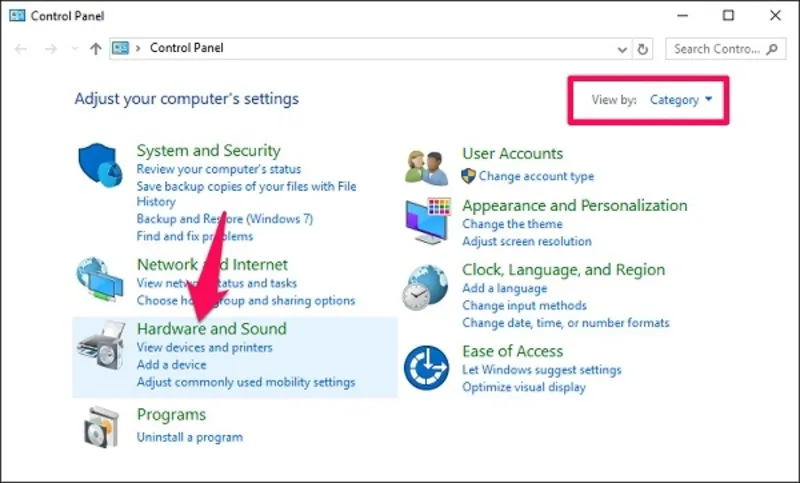Open Change date, time, or number formats
This screenshot has width=800, height=483.
click(x=565, y=323)
